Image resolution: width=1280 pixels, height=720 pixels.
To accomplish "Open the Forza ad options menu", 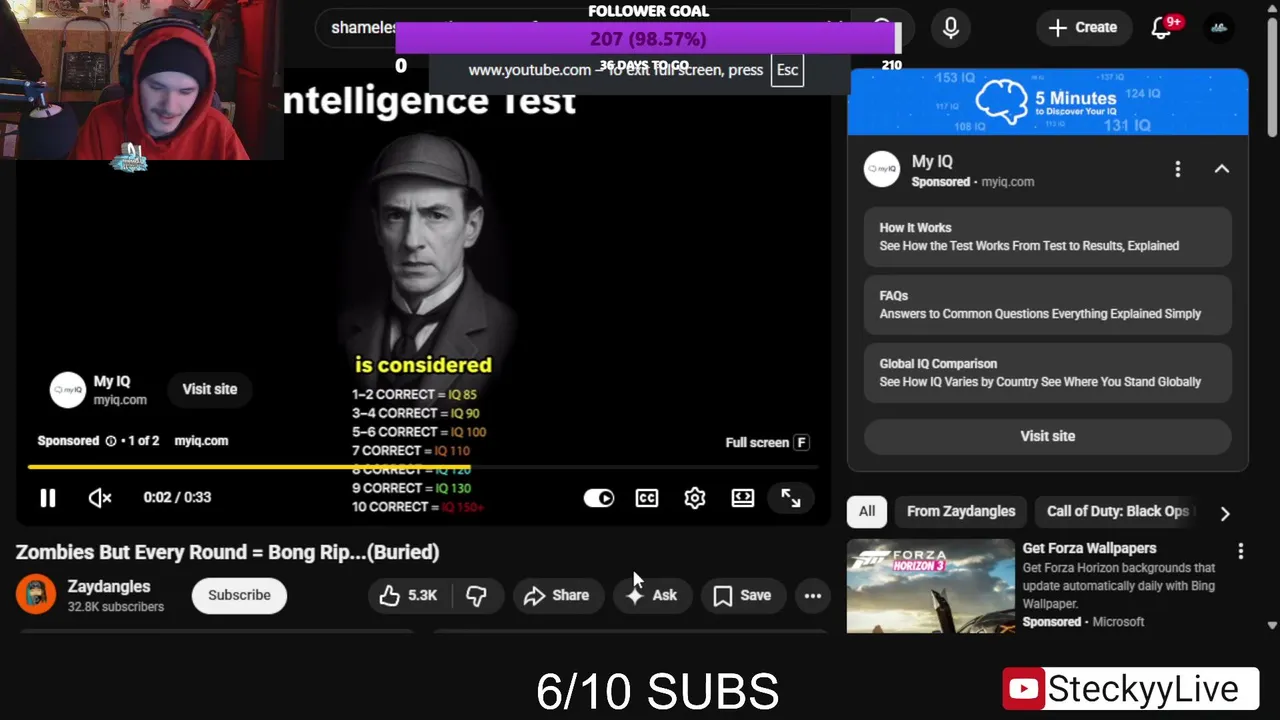I will (x=1241, y=551).
